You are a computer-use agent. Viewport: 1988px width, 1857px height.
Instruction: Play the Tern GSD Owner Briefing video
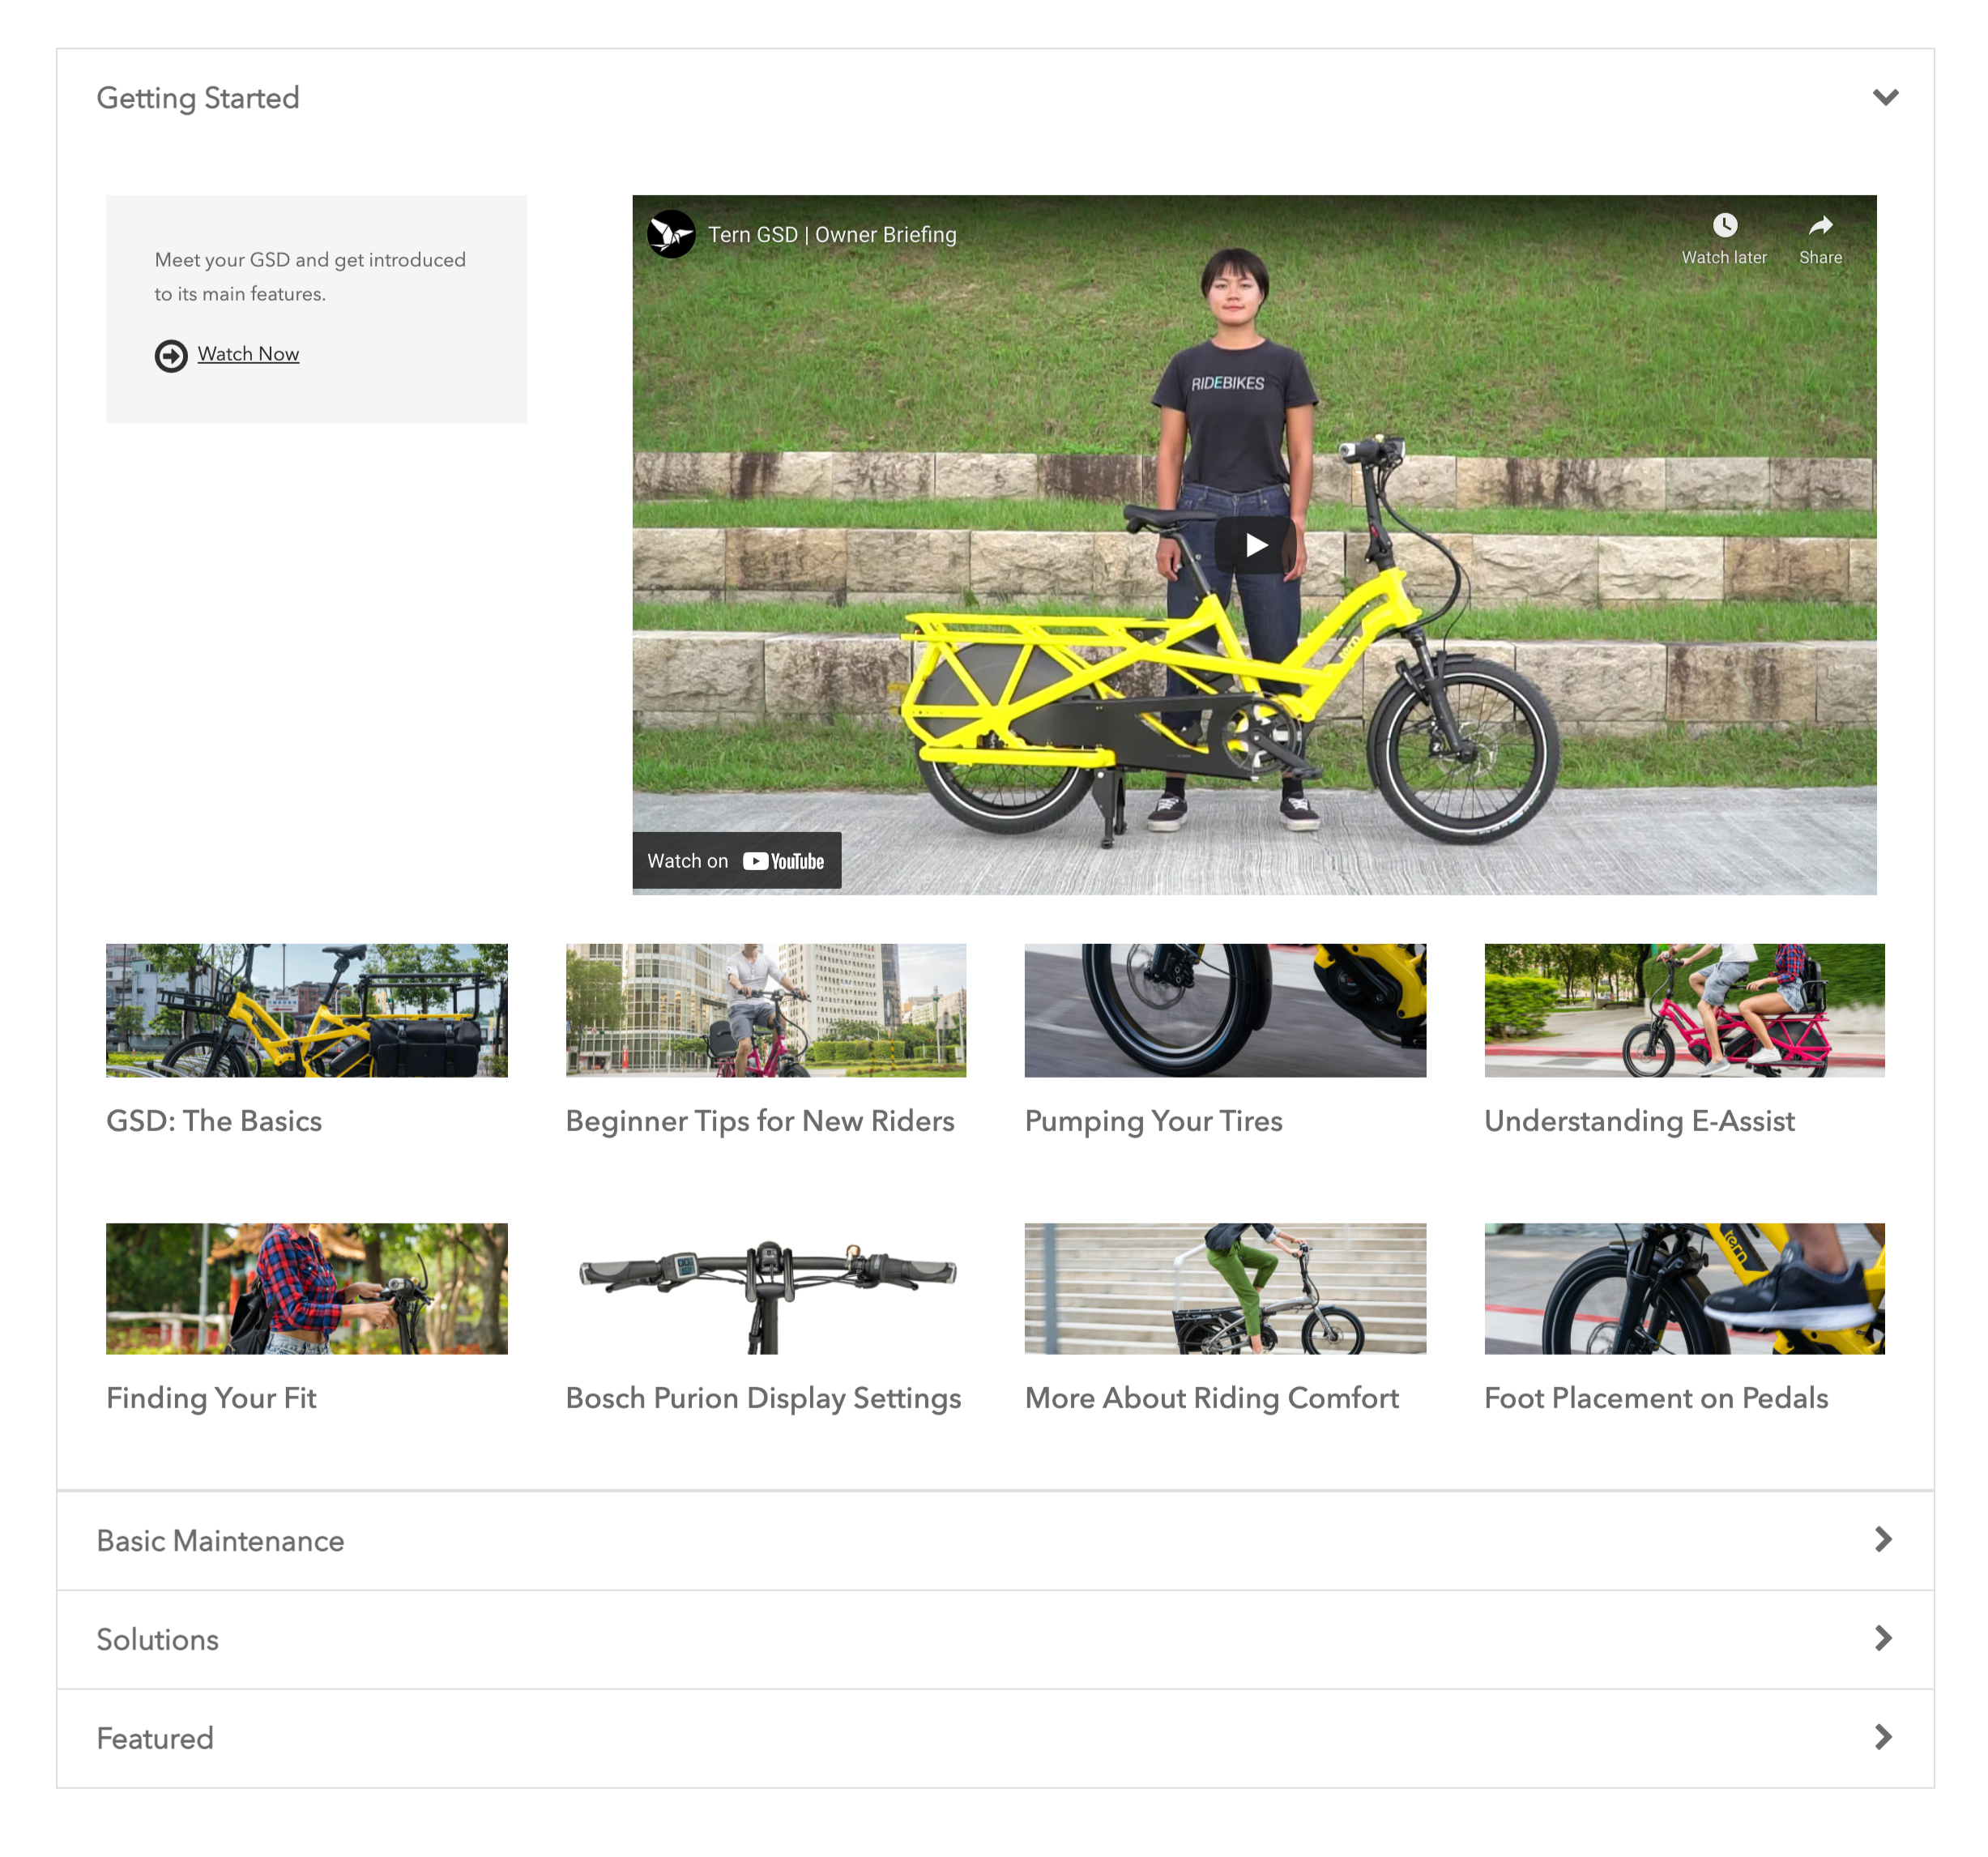(x=1255, y=545)
